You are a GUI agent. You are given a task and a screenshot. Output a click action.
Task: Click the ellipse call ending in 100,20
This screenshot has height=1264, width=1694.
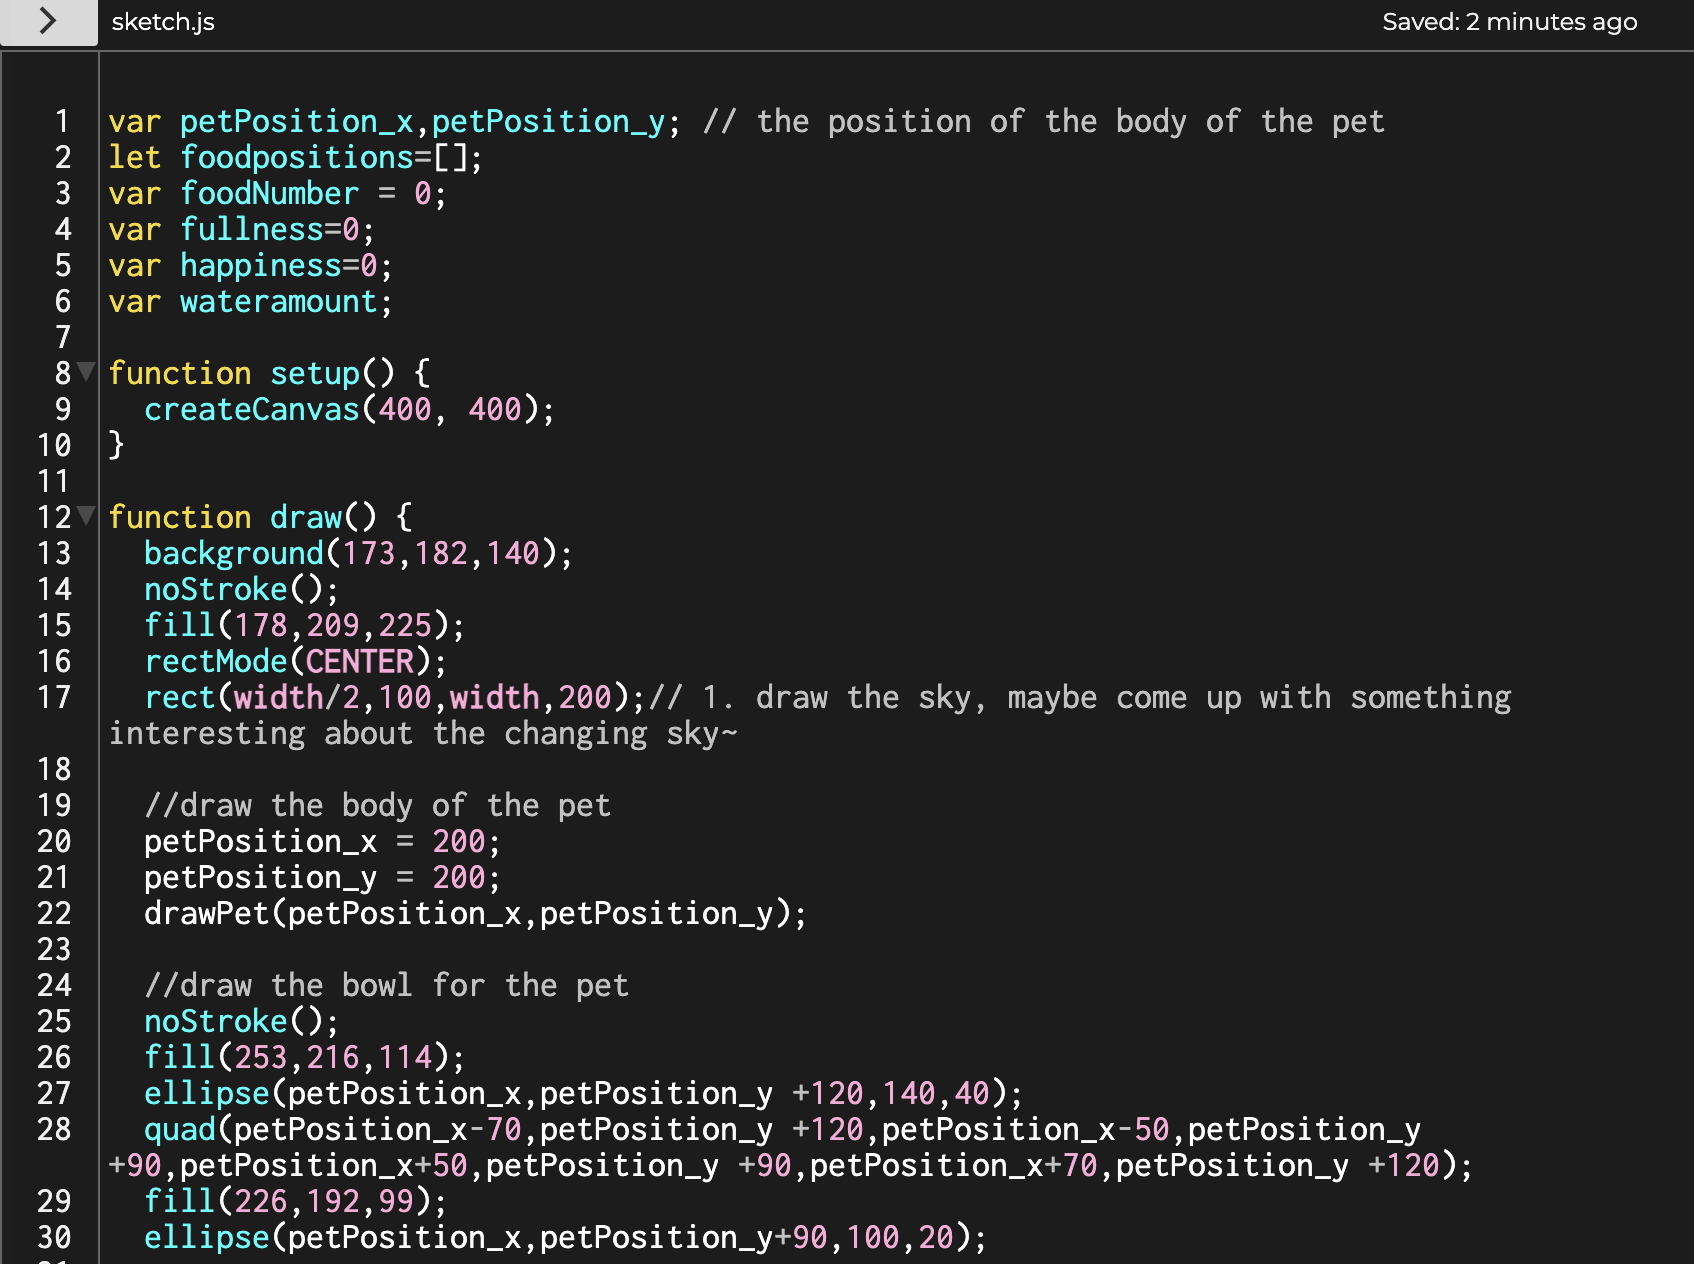(565, 1238)
